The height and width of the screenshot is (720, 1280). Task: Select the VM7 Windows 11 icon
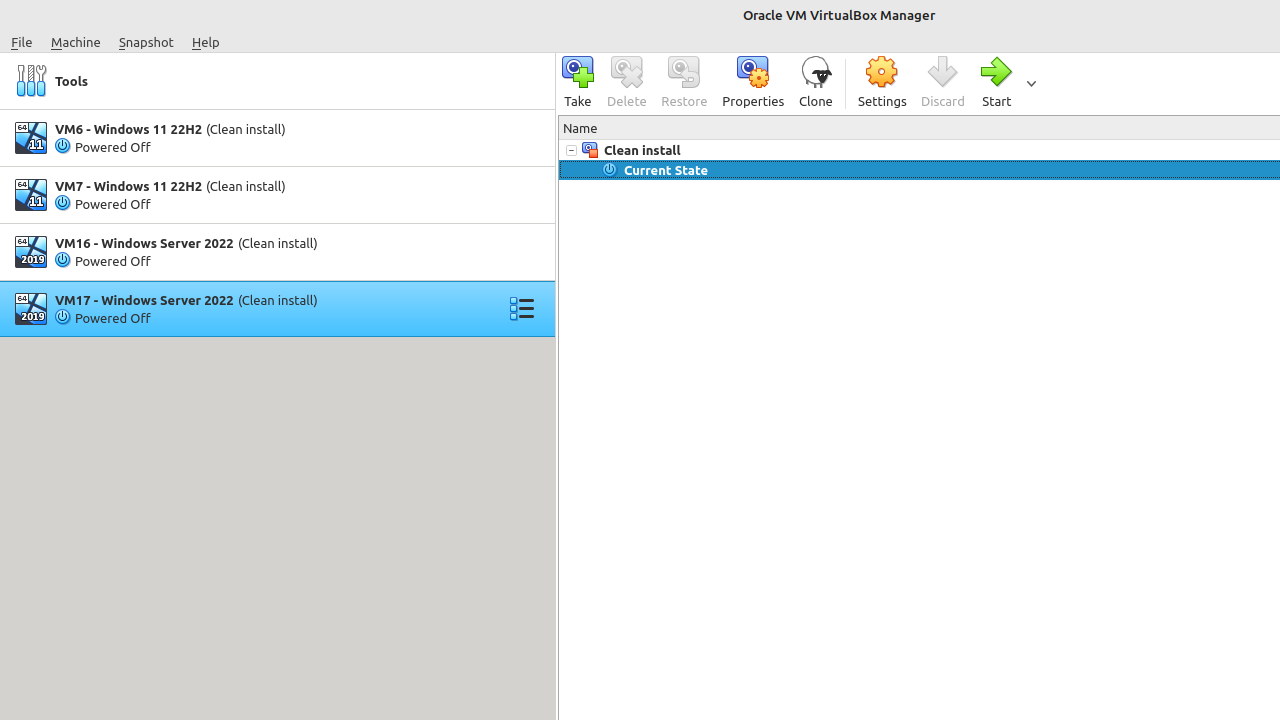pos(31,195)
